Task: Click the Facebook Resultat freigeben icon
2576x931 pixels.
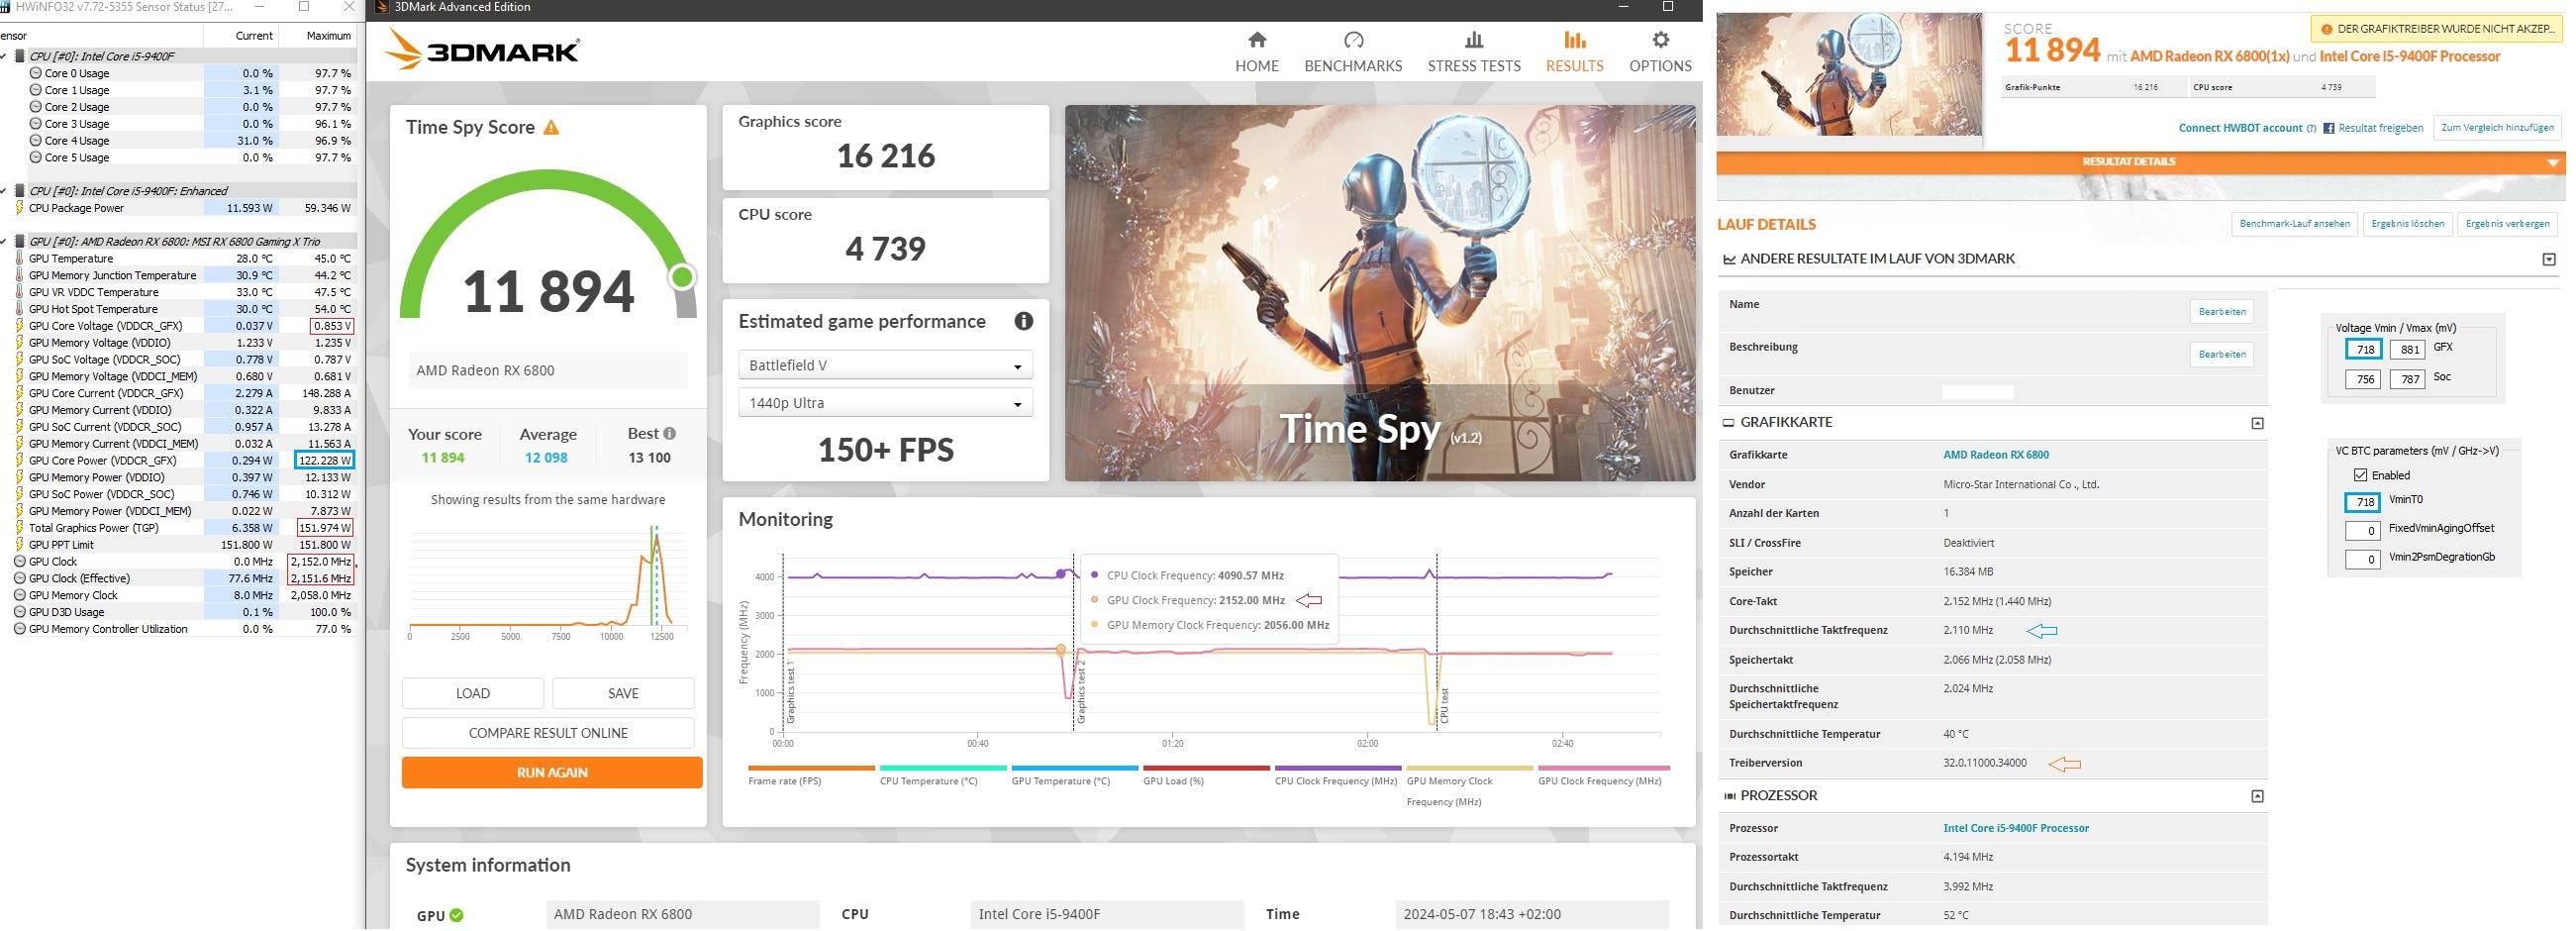Action: [x=2328, y=128]
